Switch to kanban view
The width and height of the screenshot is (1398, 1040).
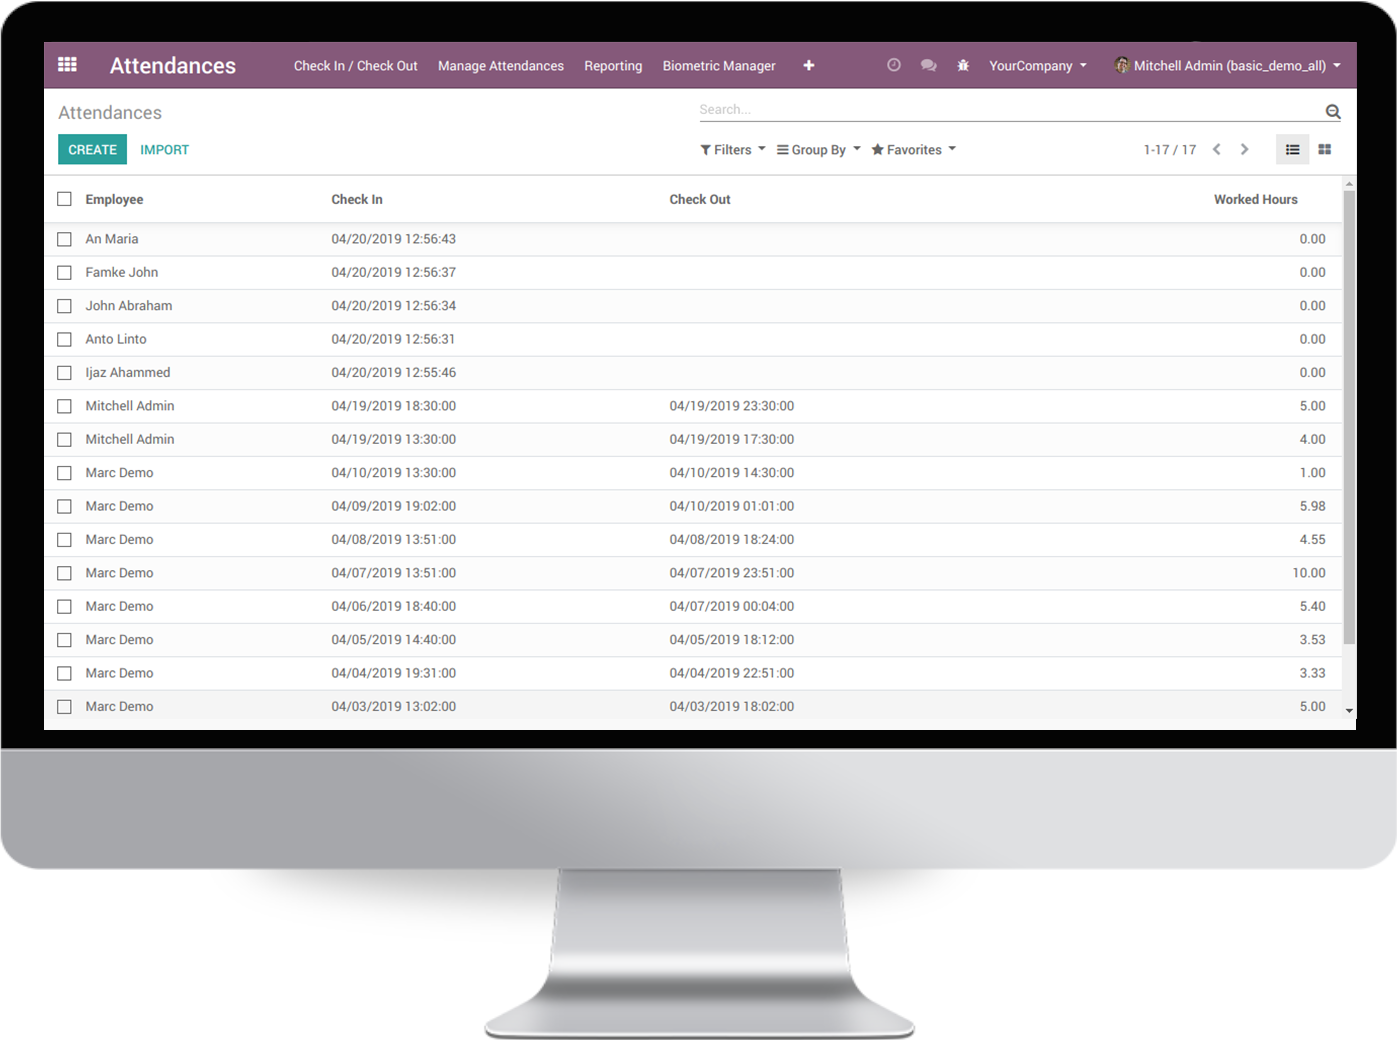1325,149
